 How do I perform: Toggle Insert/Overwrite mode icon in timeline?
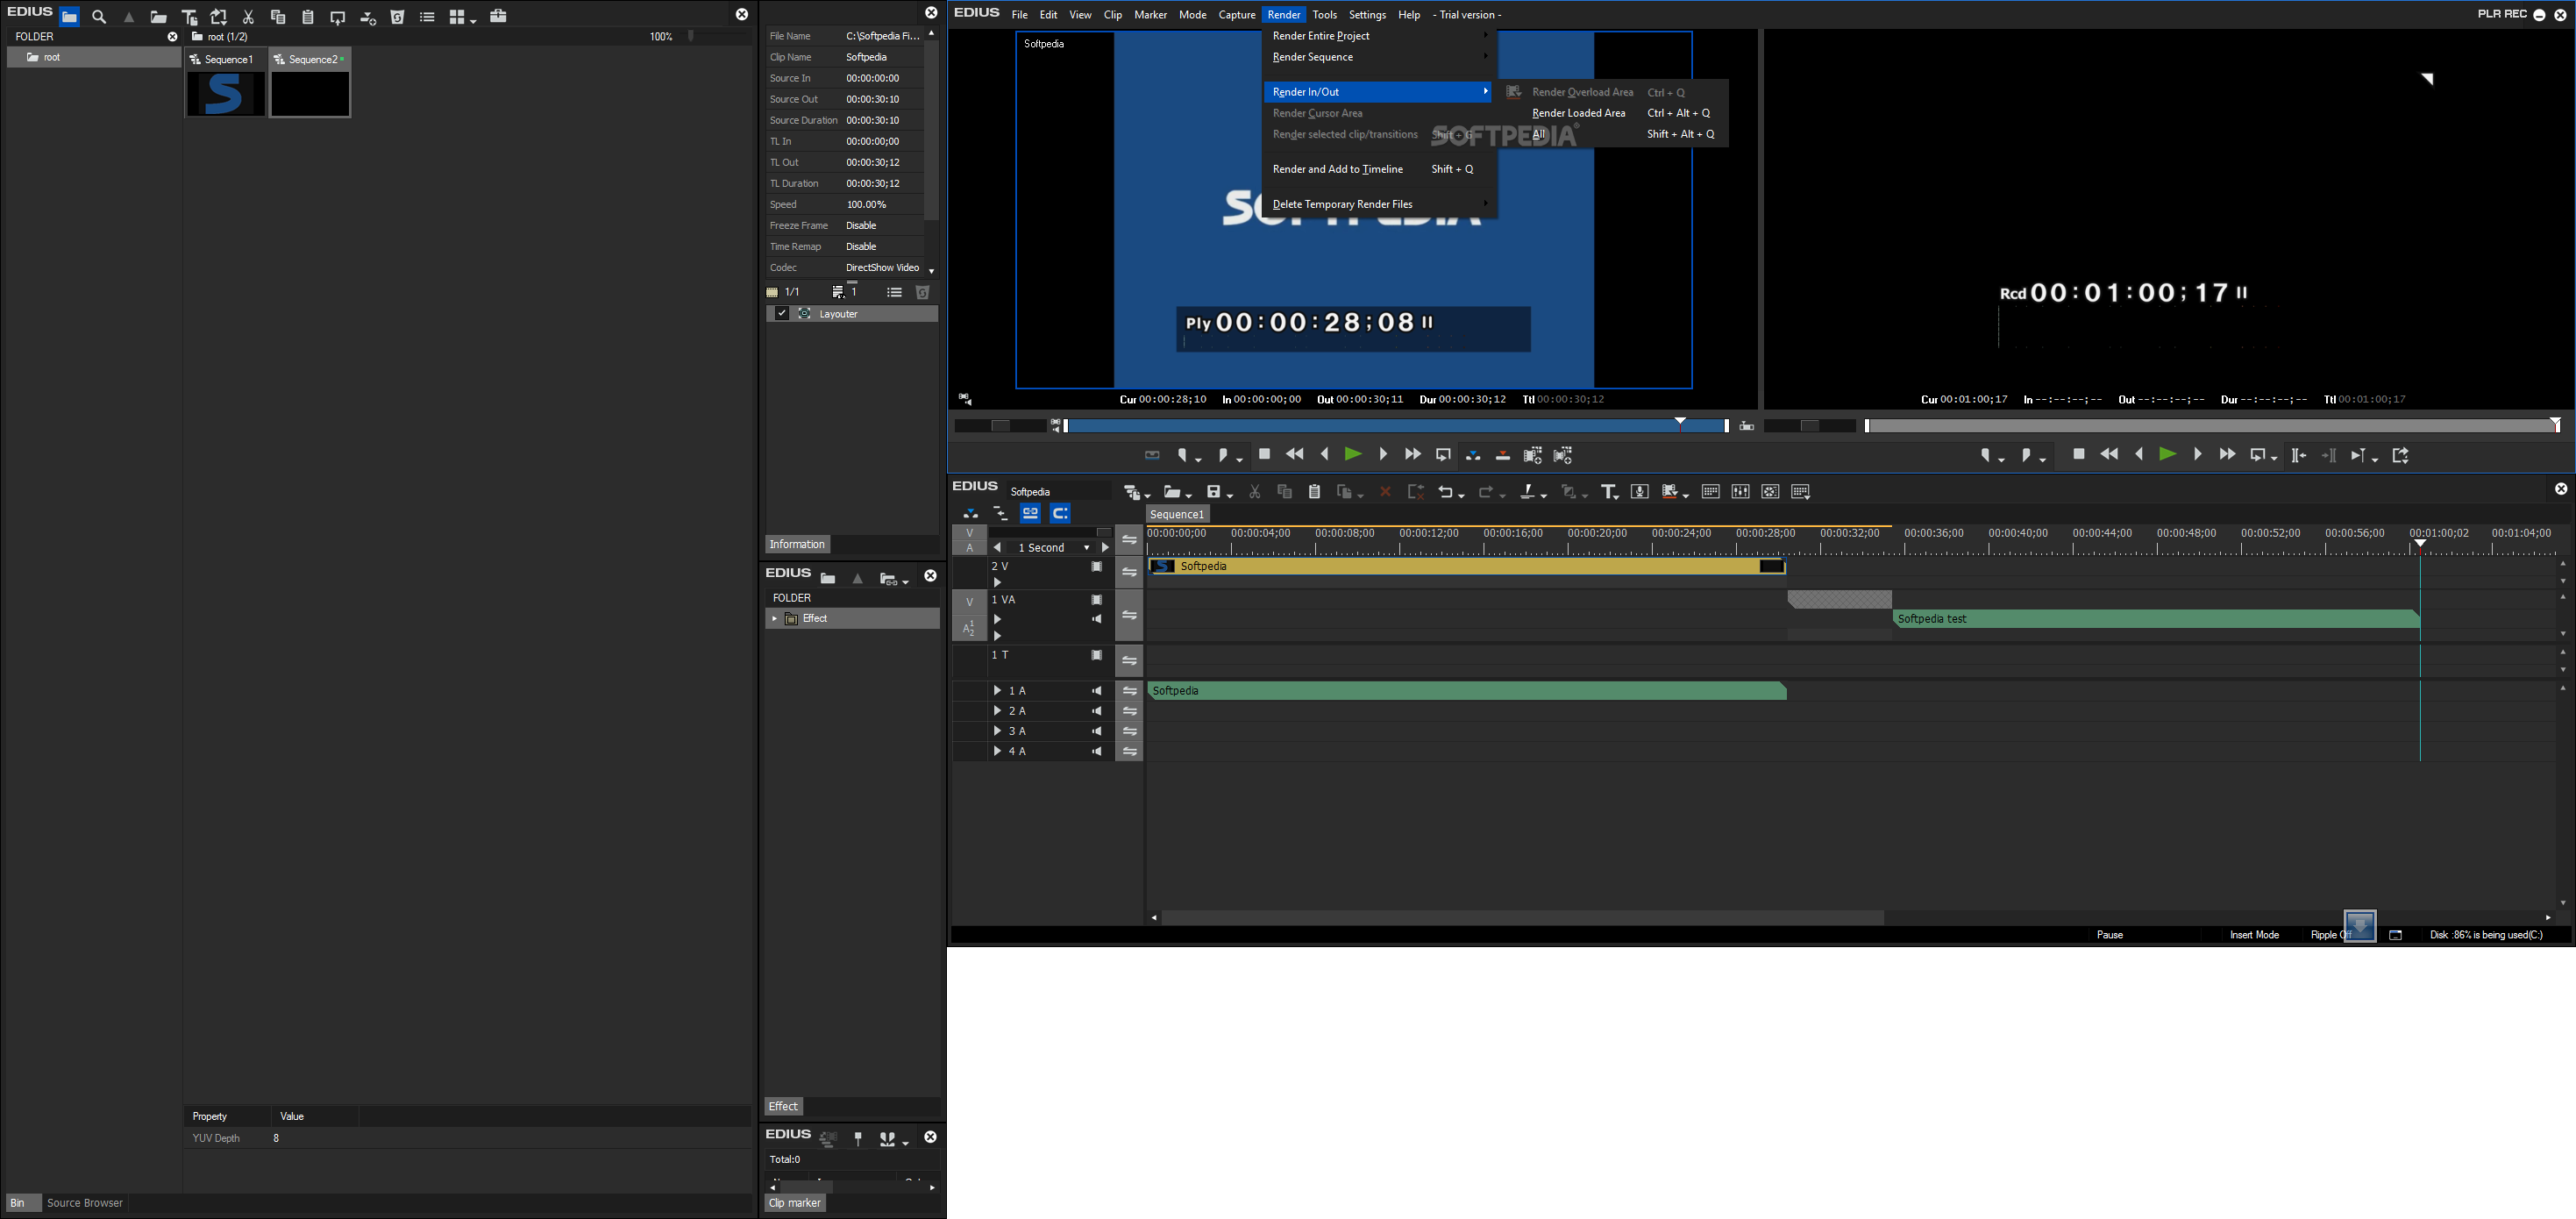(x=970, y=513)
